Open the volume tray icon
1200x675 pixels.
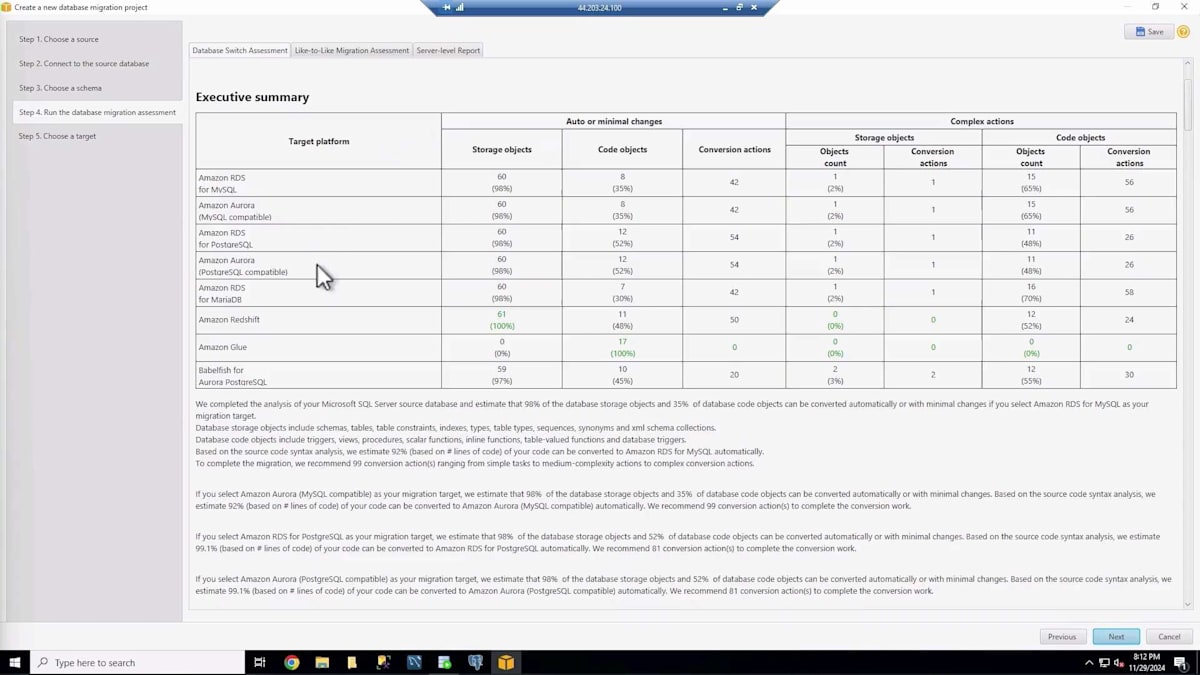(x=1118, y=662)
